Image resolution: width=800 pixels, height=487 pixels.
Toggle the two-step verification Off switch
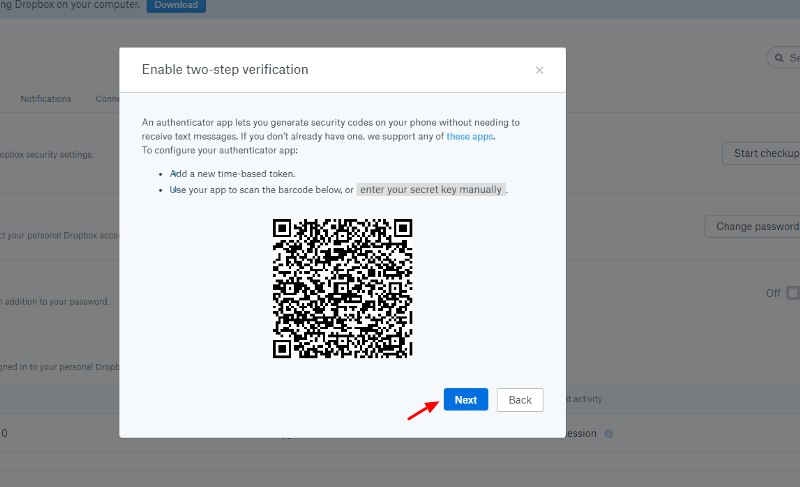click(793, 293)
